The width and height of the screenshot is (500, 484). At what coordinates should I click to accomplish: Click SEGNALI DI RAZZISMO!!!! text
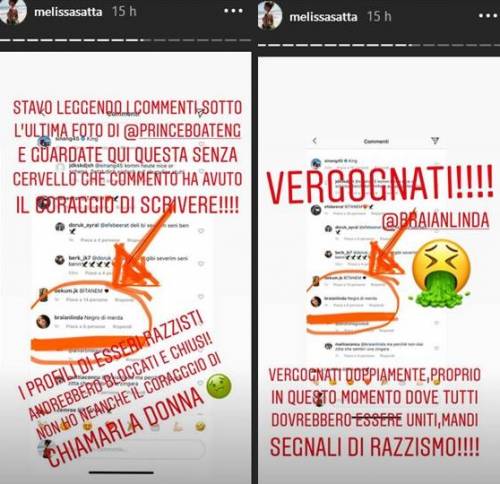pyautogui.click(x=375, y=446)
